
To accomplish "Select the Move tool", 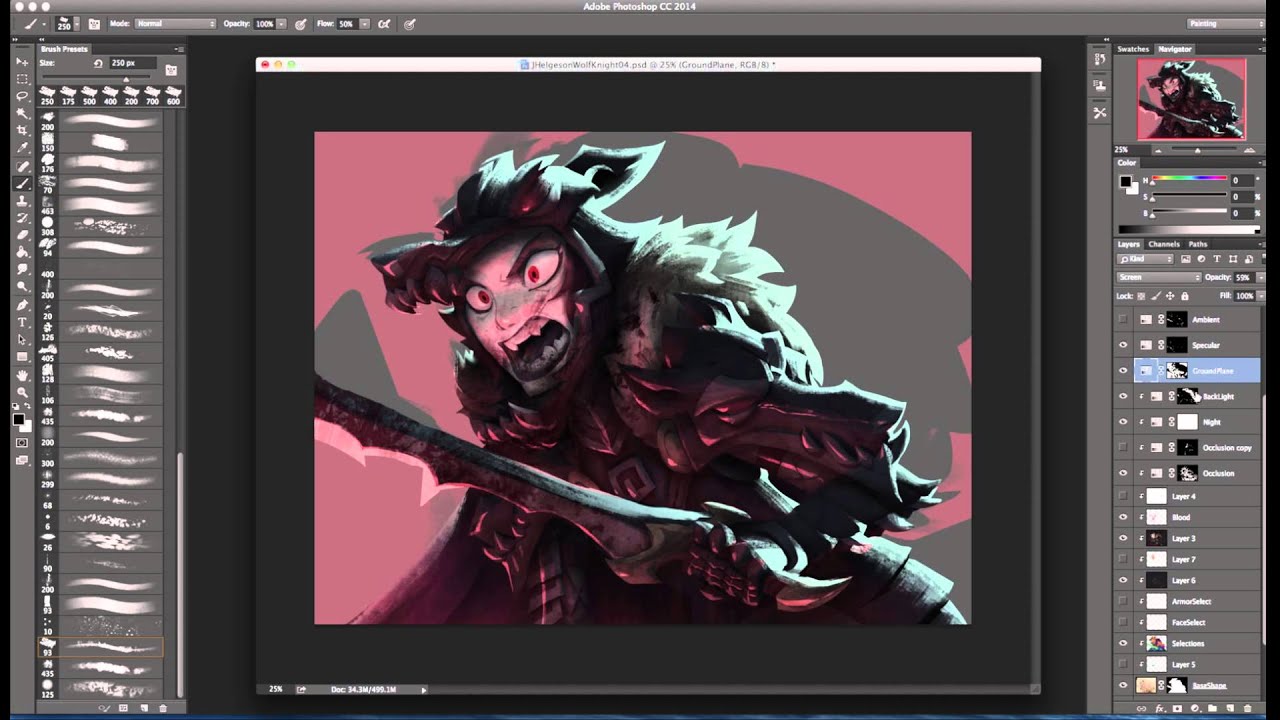I will point(22,61).
